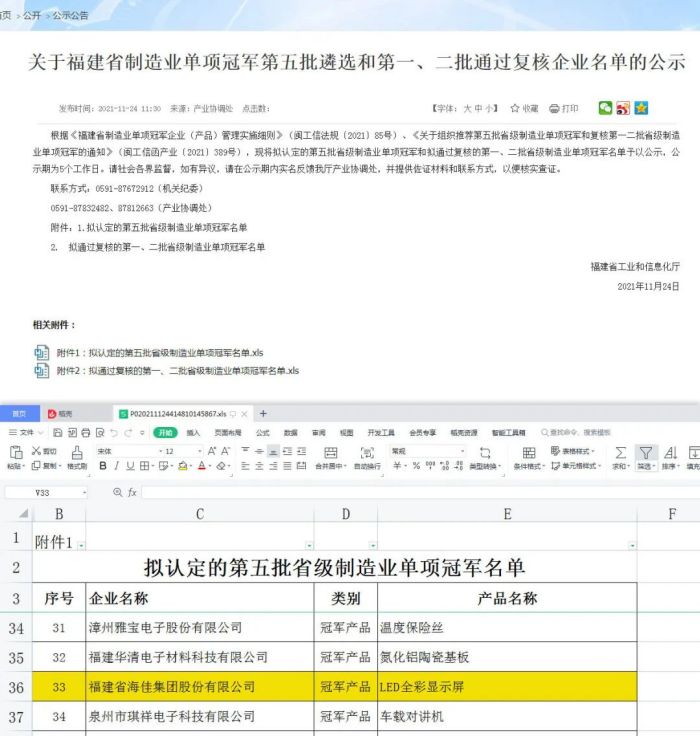
Task: Click the font color red A swatch
Action: click(x=203, y=466)
